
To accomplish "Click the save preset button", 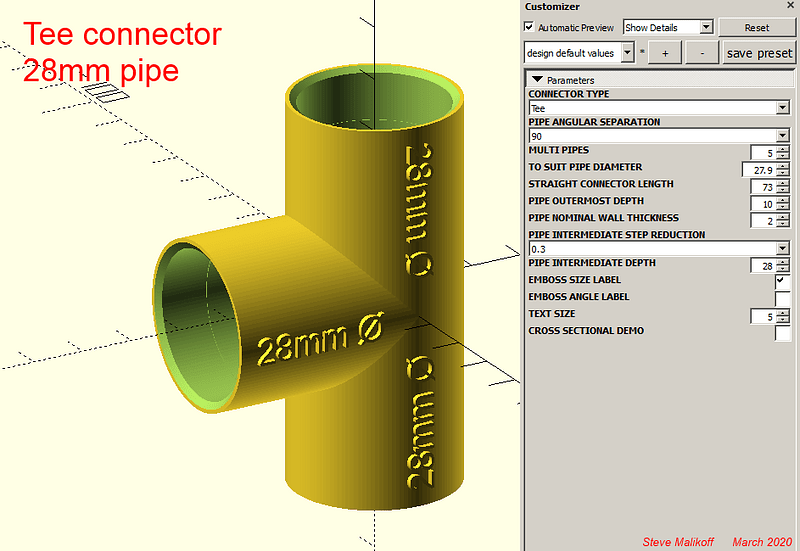I will click(x=759, y=53).
